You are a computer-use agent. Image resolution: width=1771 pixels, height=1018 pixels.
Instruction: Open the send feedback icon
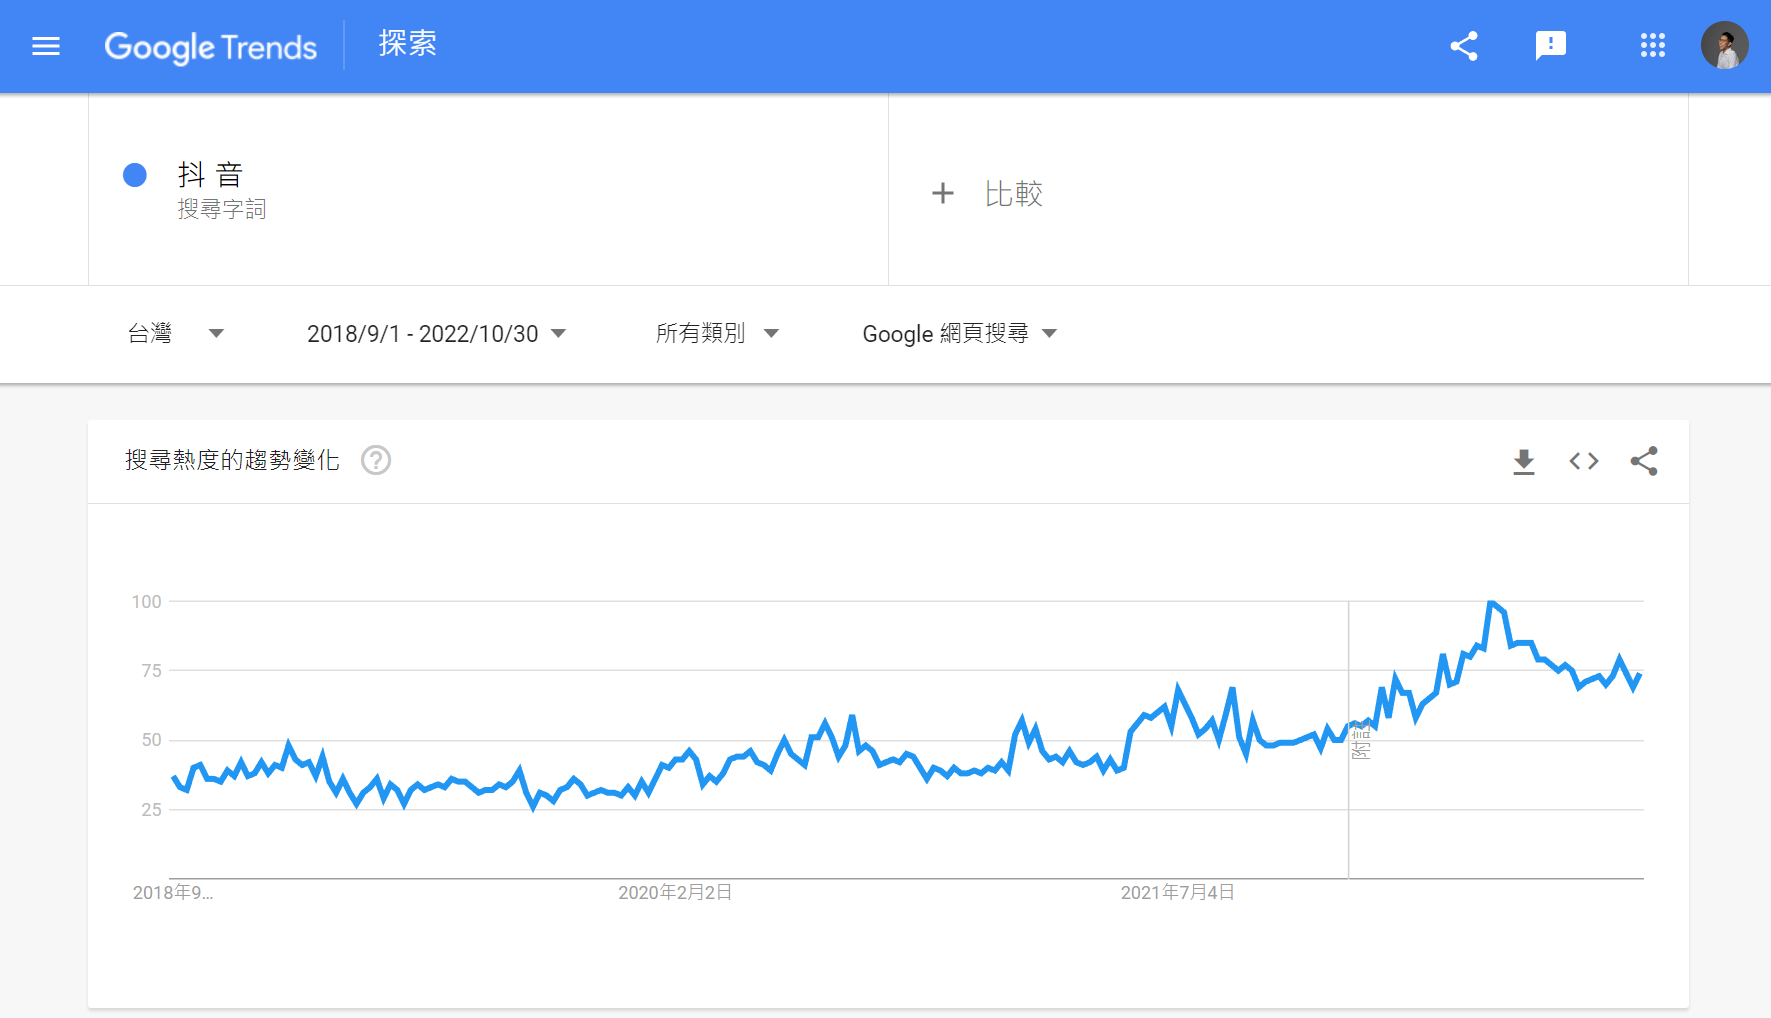coord(1550,45)
